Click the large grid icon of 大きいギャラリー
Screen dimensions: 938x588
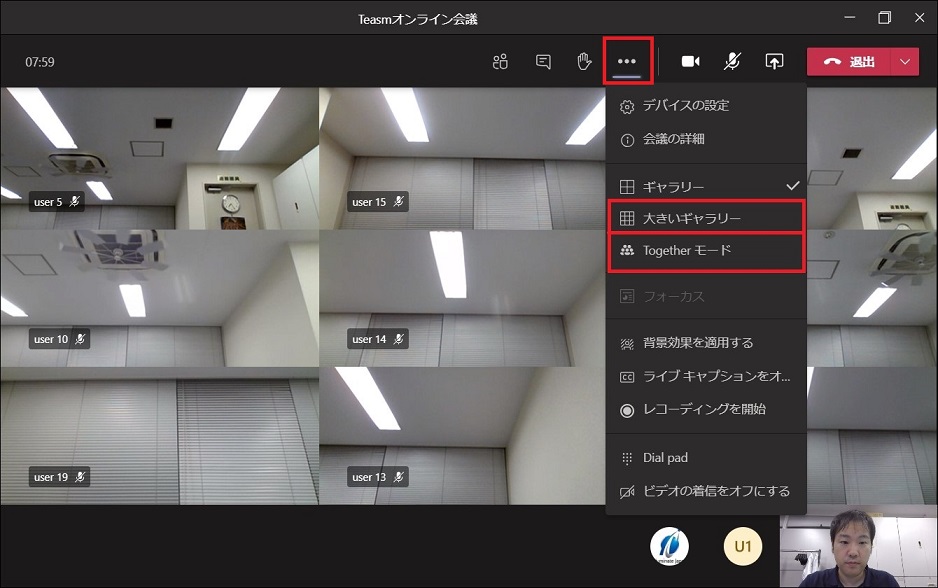[627, 218]
